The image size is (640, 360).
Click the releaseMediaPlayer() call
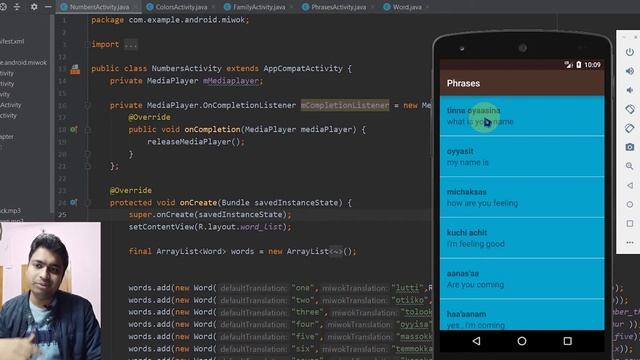tap(196, 142)
